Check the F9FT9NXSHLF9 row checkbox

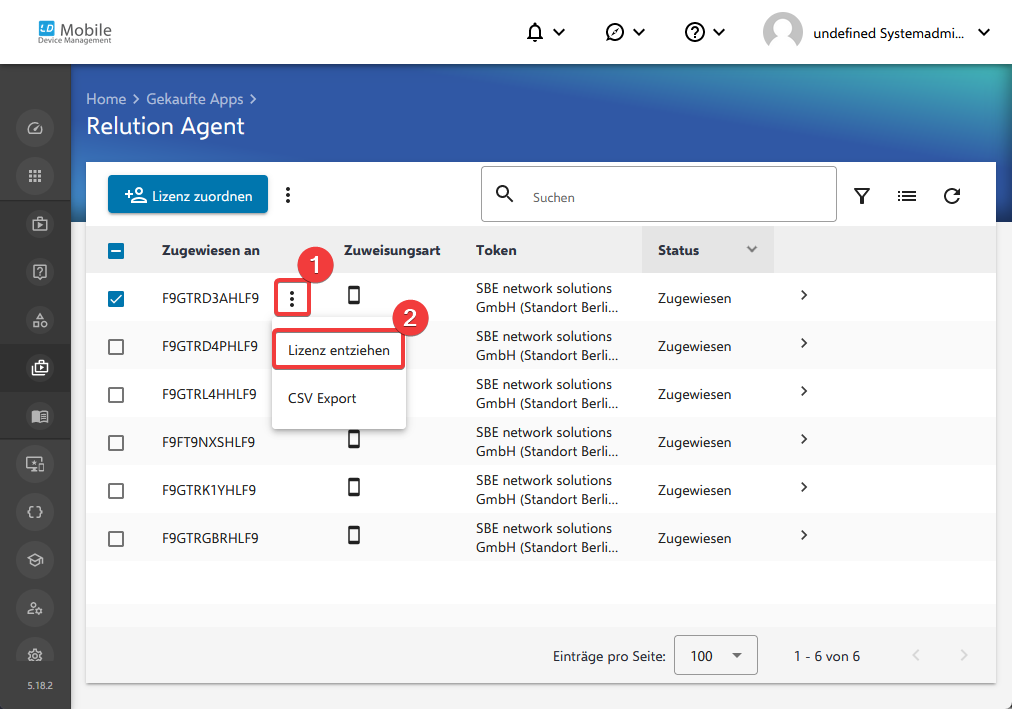[116, 443]
